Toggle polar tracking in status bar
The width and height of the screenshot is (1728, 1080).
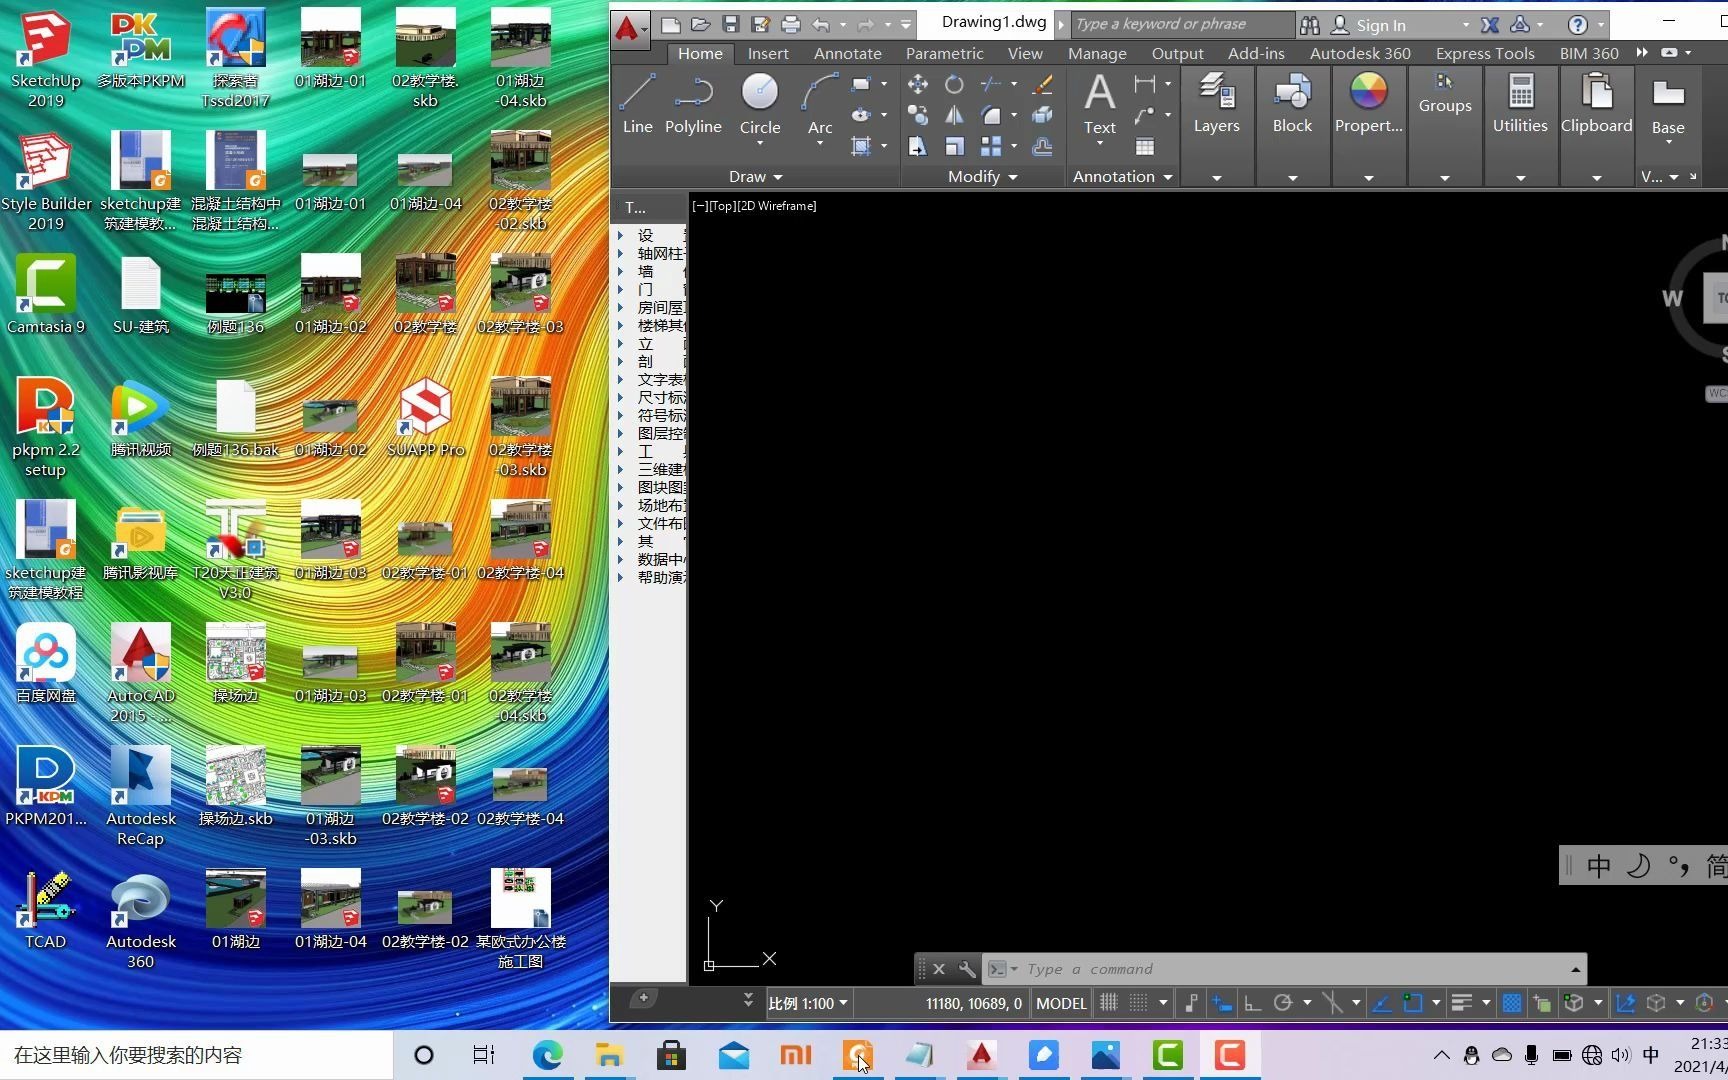tap(1283, 1003)
